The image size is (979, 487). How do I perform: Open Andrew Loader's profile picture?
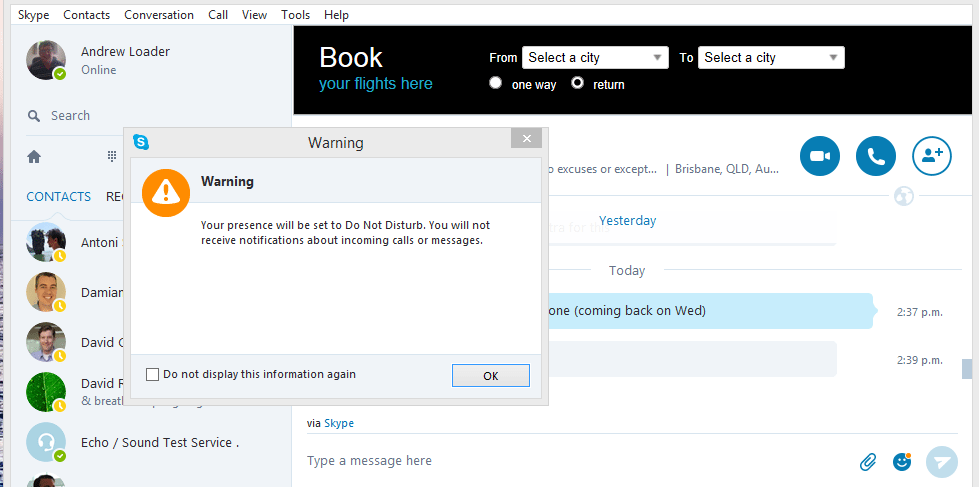46,60
